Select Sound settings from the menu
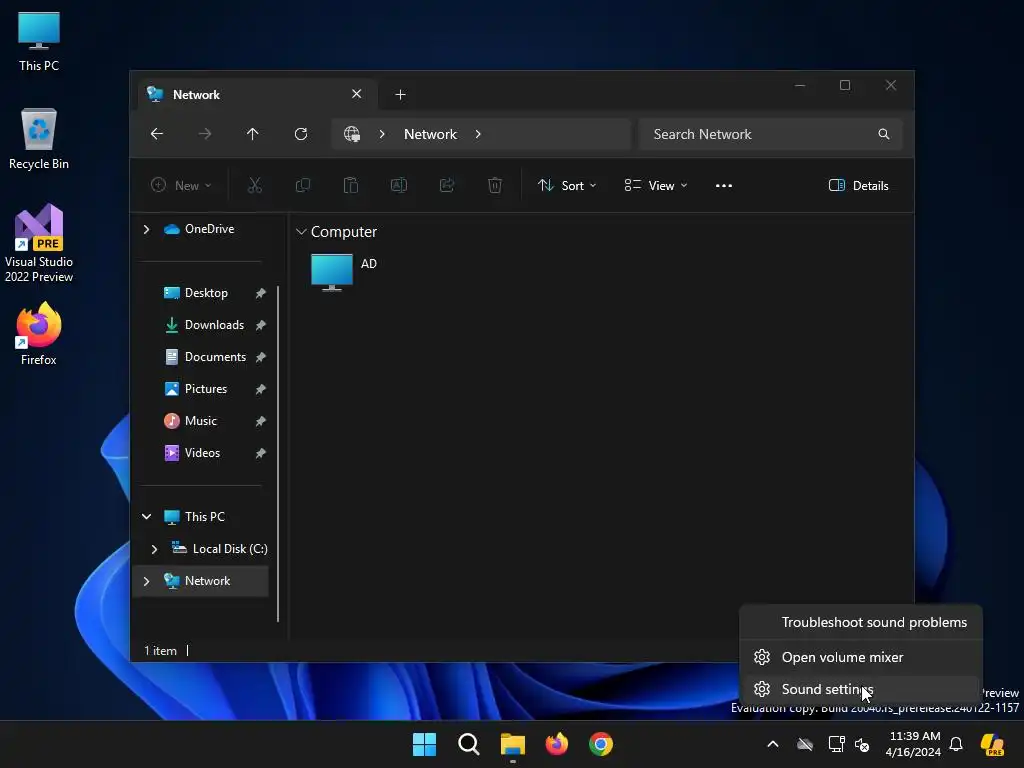 pyautogui.click(x=861, y=690)
